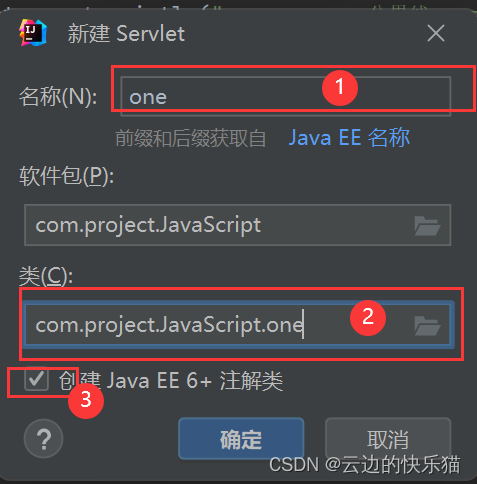The width and height of the screenshot is (477, 484).
Task: Click the 名称(N) label
Action: 58,97
